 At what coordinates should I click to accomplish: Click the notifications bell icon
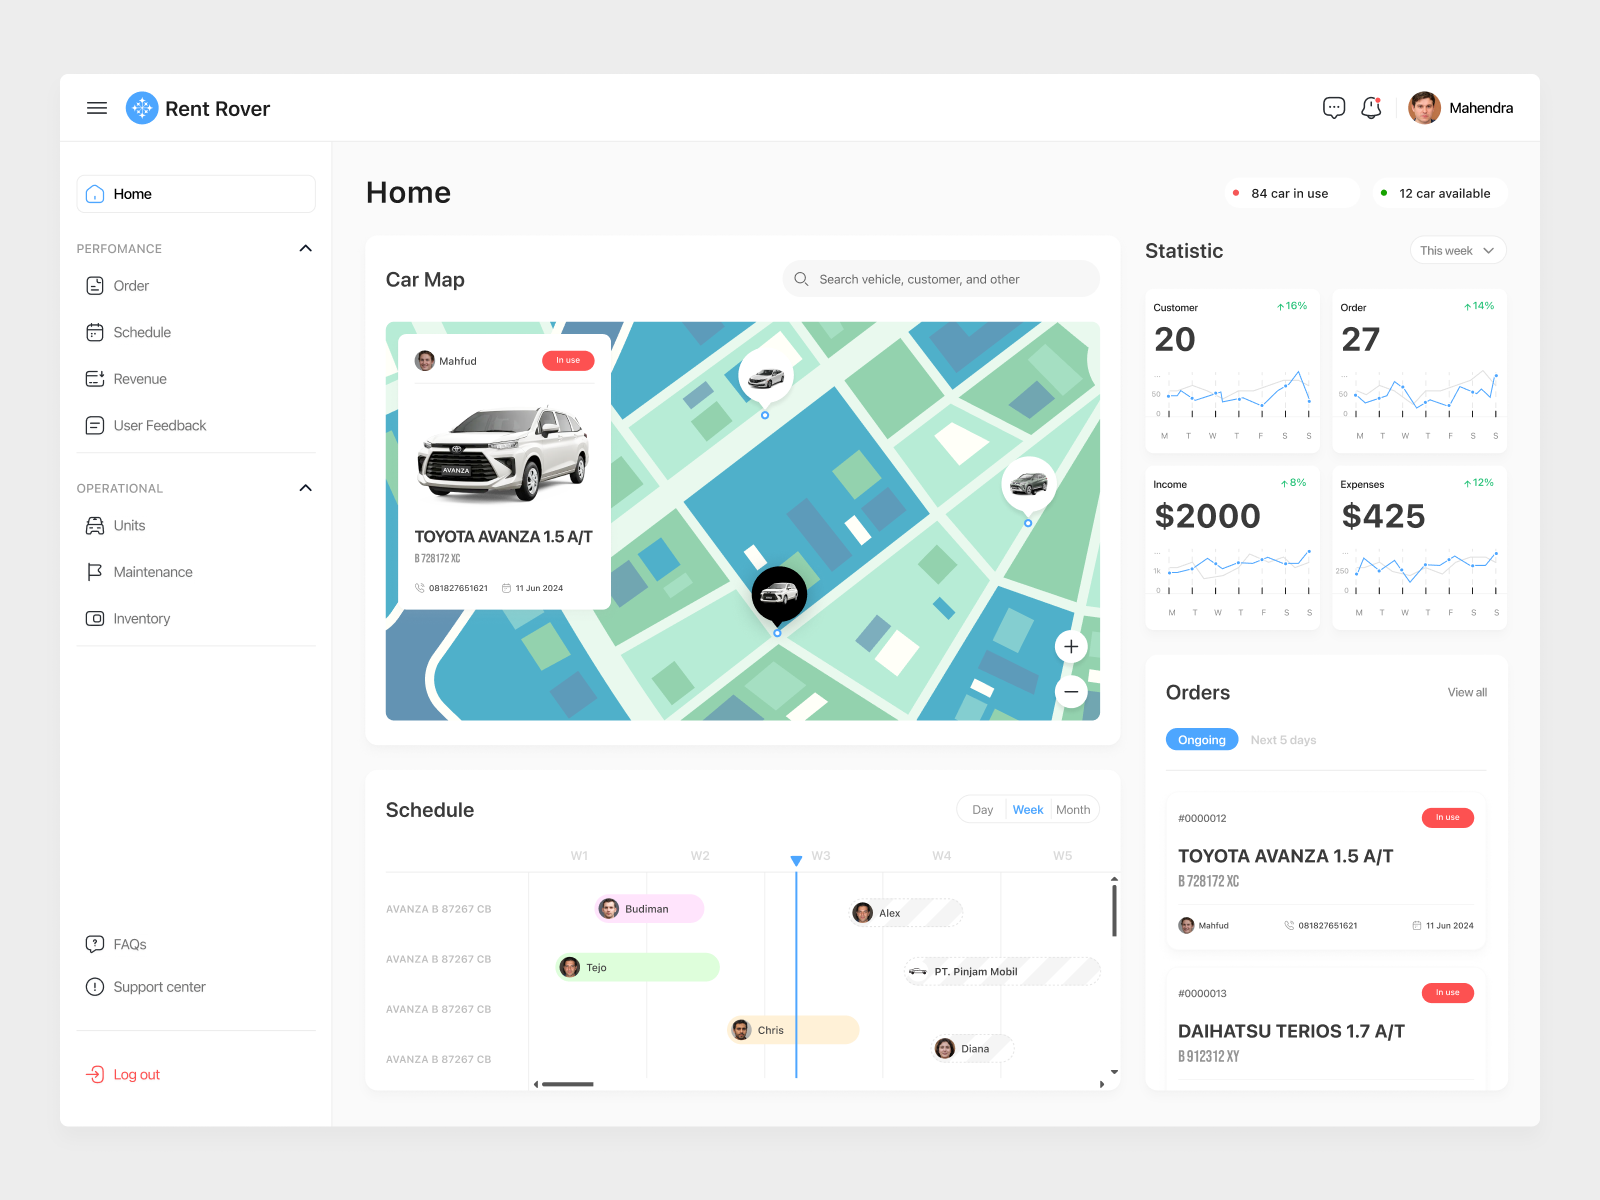pos(1371,107)
